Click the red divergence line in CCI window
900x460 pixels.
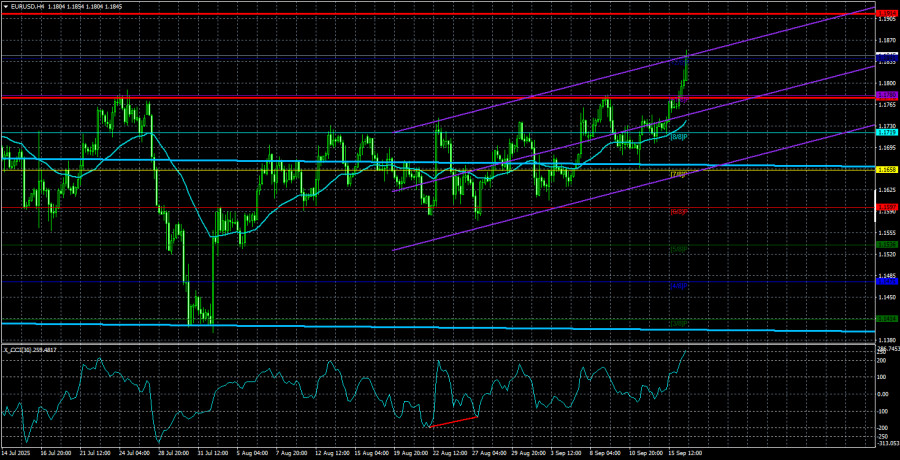(x=456, y=421)
